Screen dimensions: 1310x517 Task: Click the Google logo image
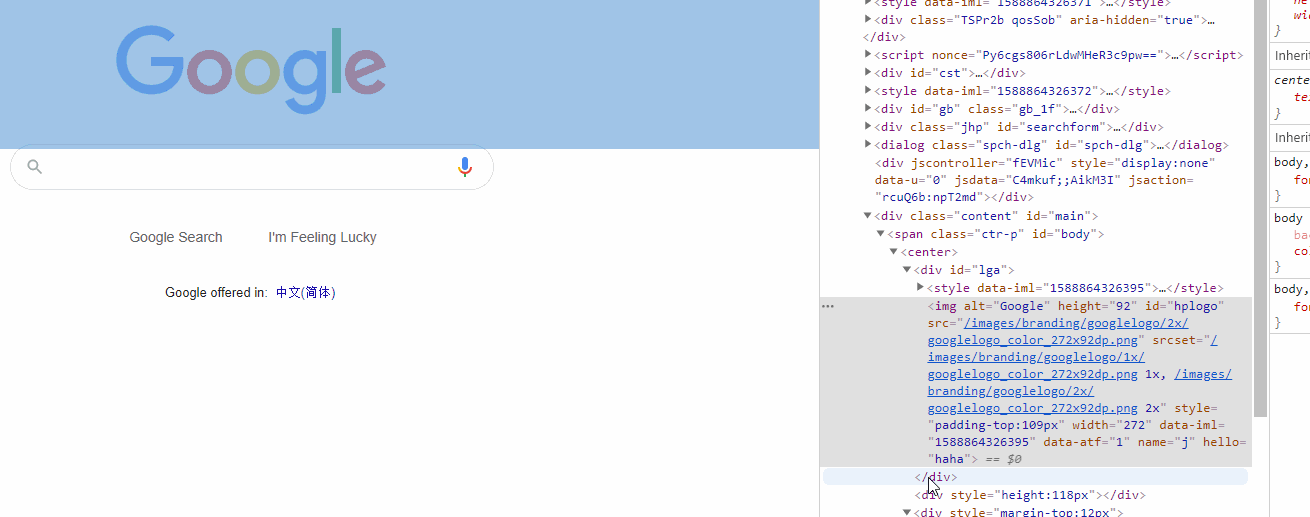[251, 69]
